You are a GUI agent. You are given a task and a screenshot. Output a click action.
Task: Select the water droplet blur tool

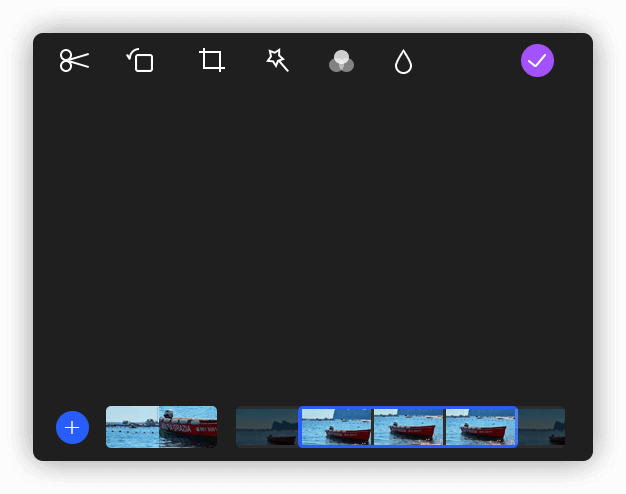403,62
